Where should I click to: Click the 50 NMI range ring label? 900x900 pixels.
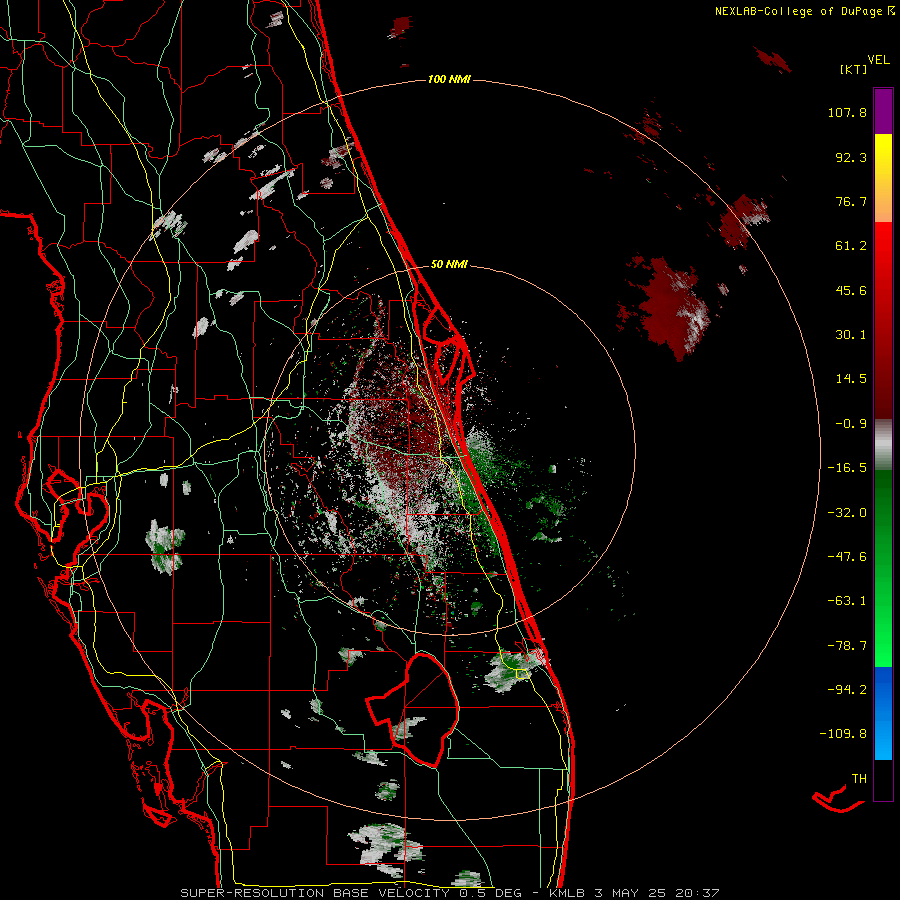pos(449,265)
